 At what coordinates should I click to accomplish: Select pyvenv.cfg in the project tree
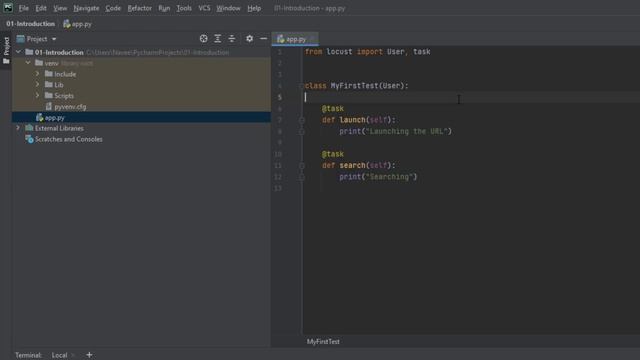[141, 107]
